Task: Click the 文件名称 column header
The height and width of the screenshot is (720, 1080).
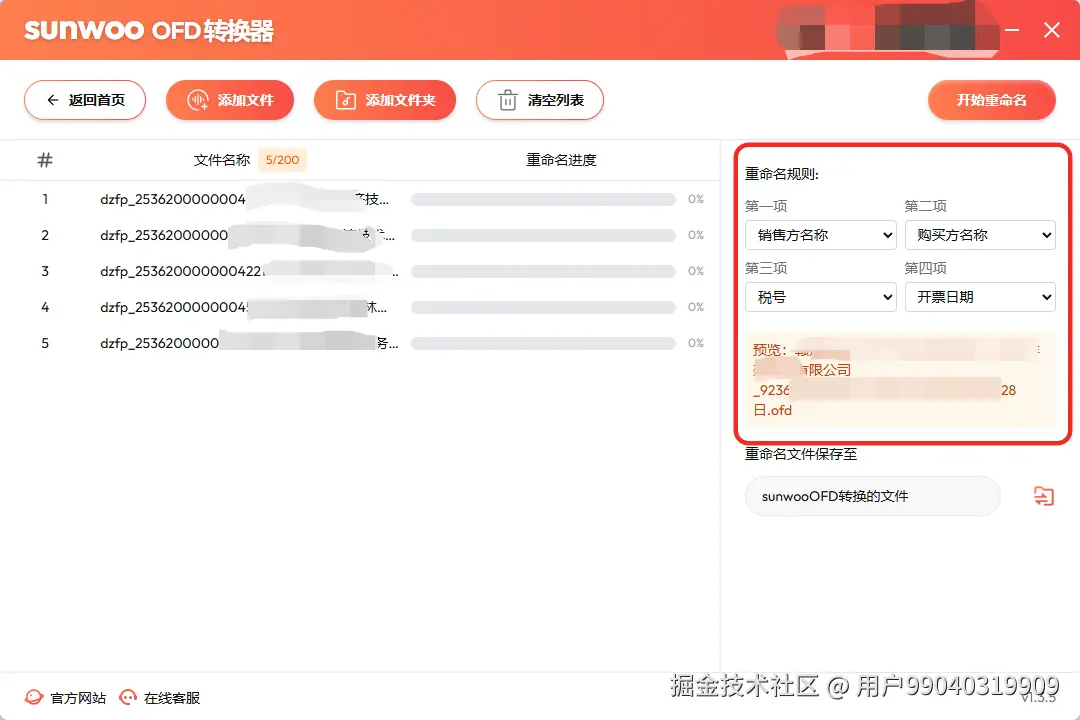Action: click(x=222, y=160)
